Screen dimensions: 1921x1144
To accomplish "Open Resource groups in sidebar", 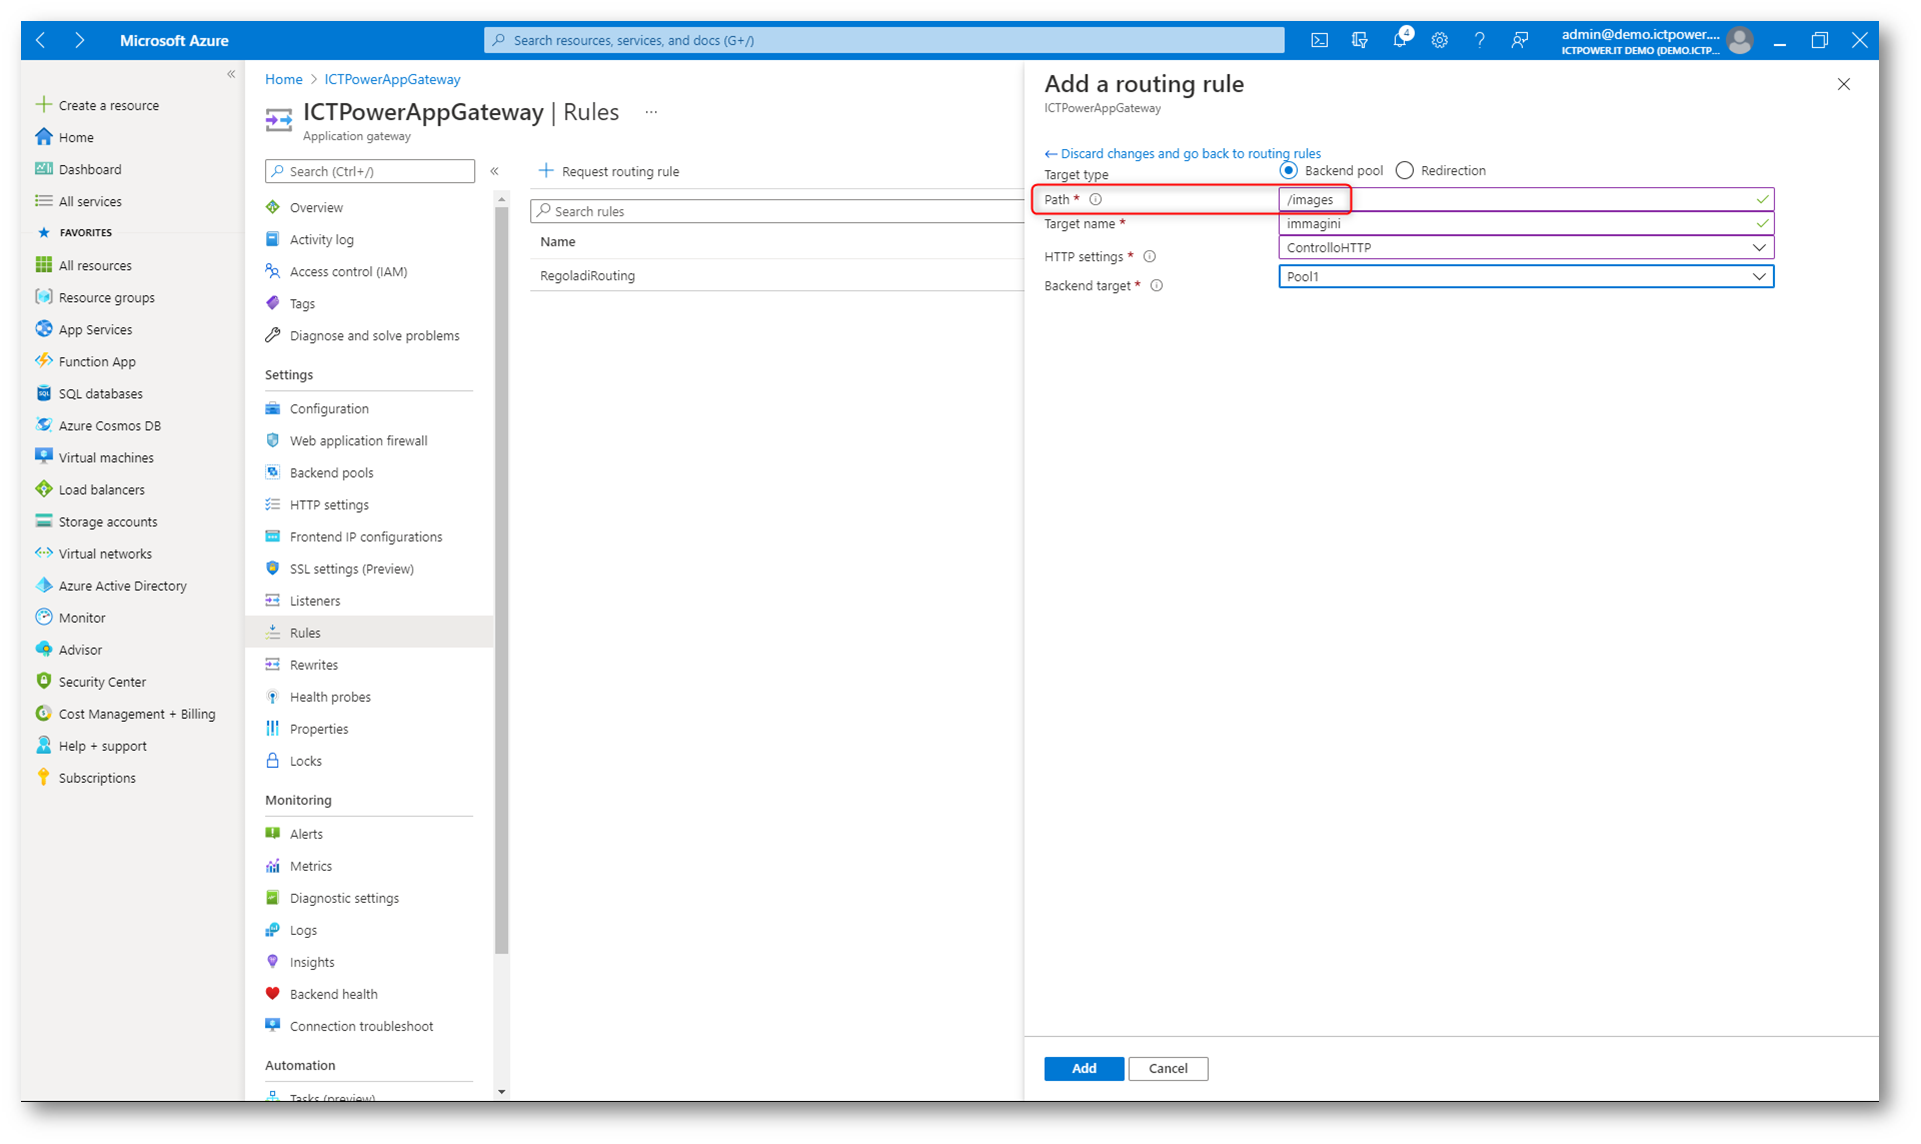I will pos(106,297).
